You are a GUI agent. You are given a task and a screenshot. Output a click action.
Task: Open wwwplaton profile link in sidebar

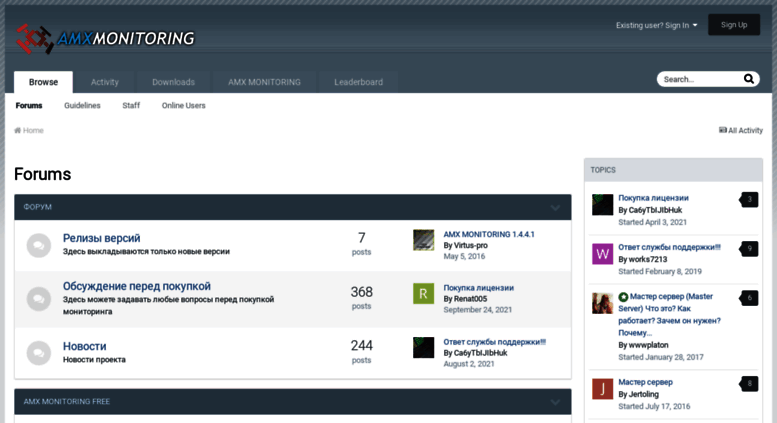648,345
